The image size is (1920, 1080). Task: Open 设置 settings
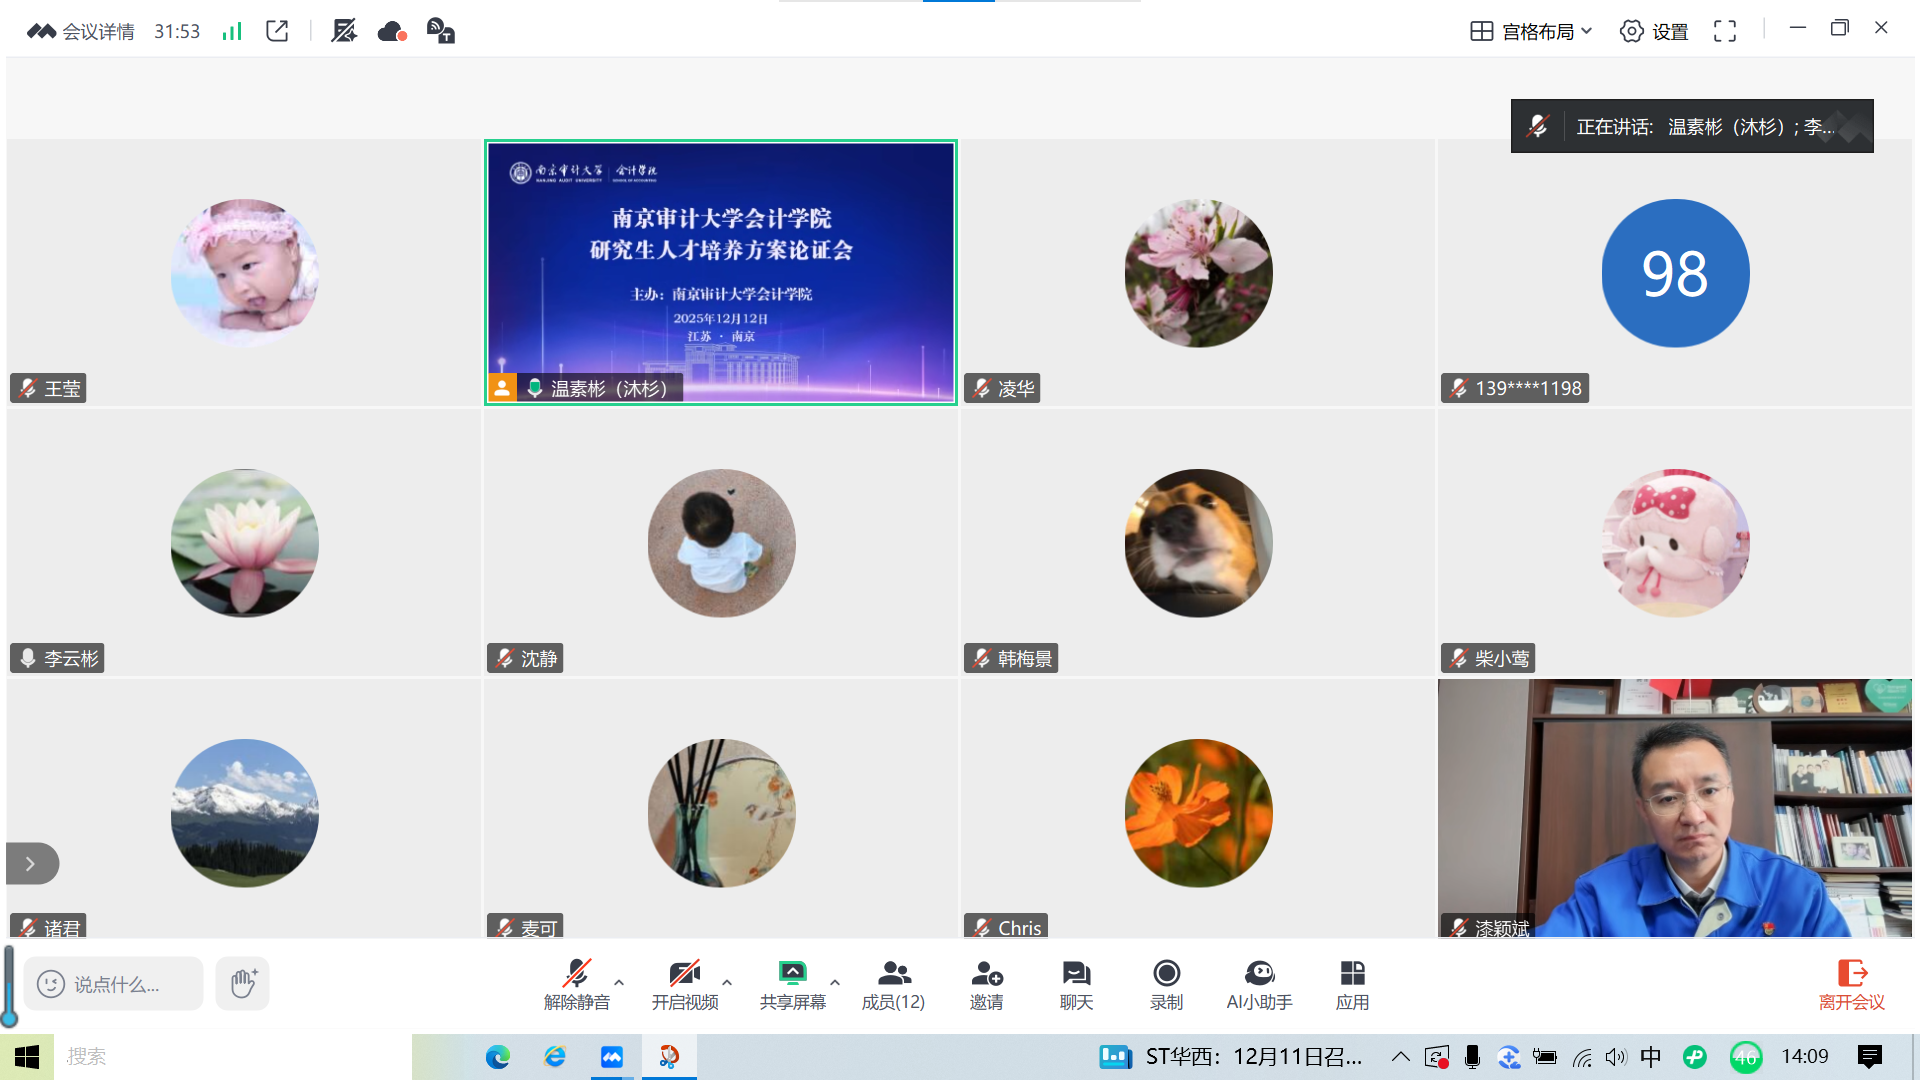tap(1654, 31)
